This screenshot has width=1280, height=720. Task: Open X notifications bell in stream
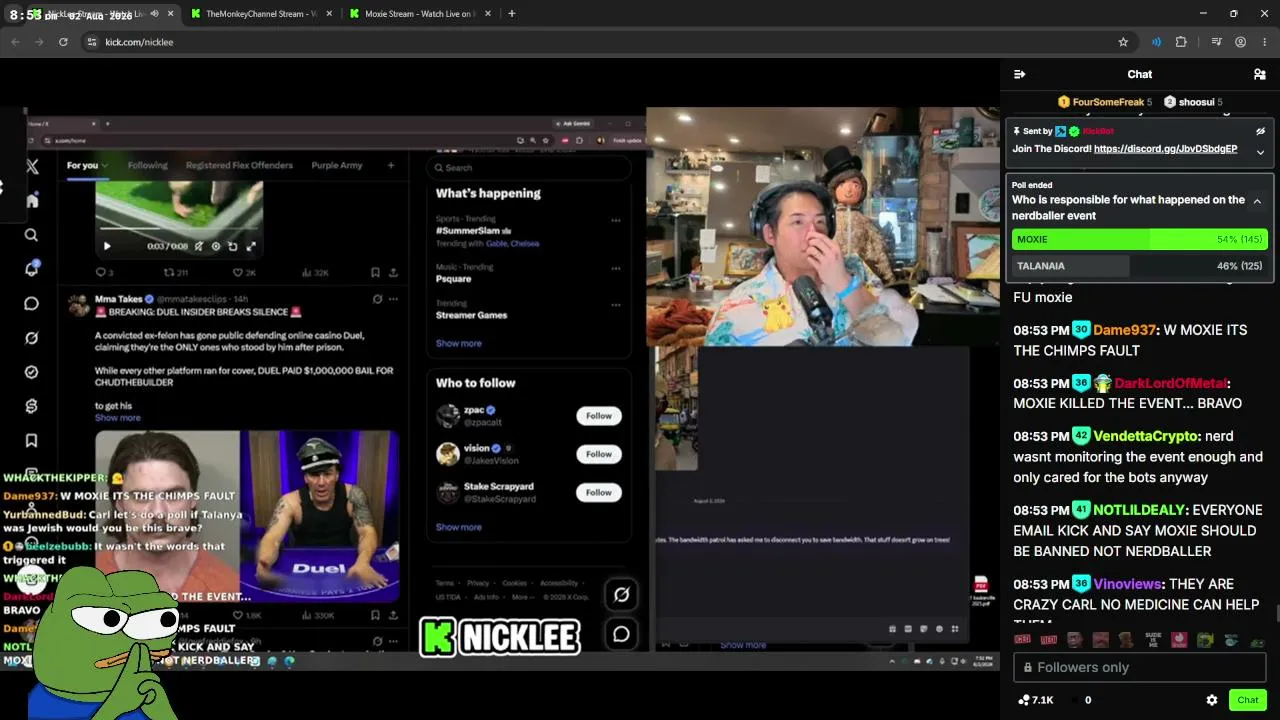pos(32,269)
